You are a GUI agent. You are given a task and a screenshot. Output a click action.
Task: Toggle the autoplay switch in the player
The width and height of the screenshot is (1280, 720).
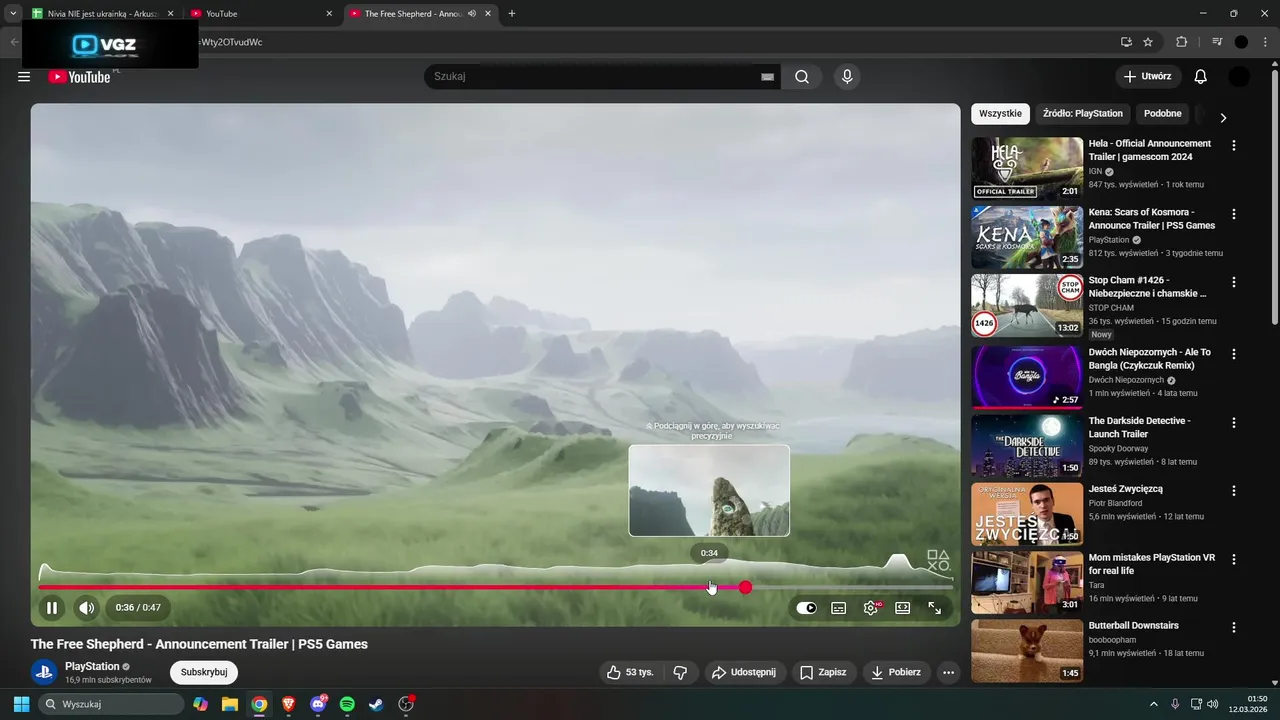(x=806, y=608)
